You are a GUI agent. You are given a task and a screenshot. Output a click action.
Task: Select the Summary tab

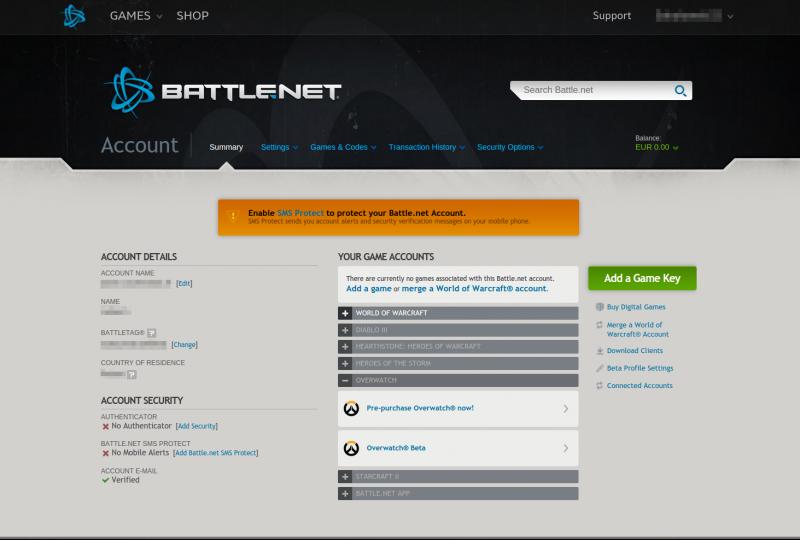click(x=226, y=147)
